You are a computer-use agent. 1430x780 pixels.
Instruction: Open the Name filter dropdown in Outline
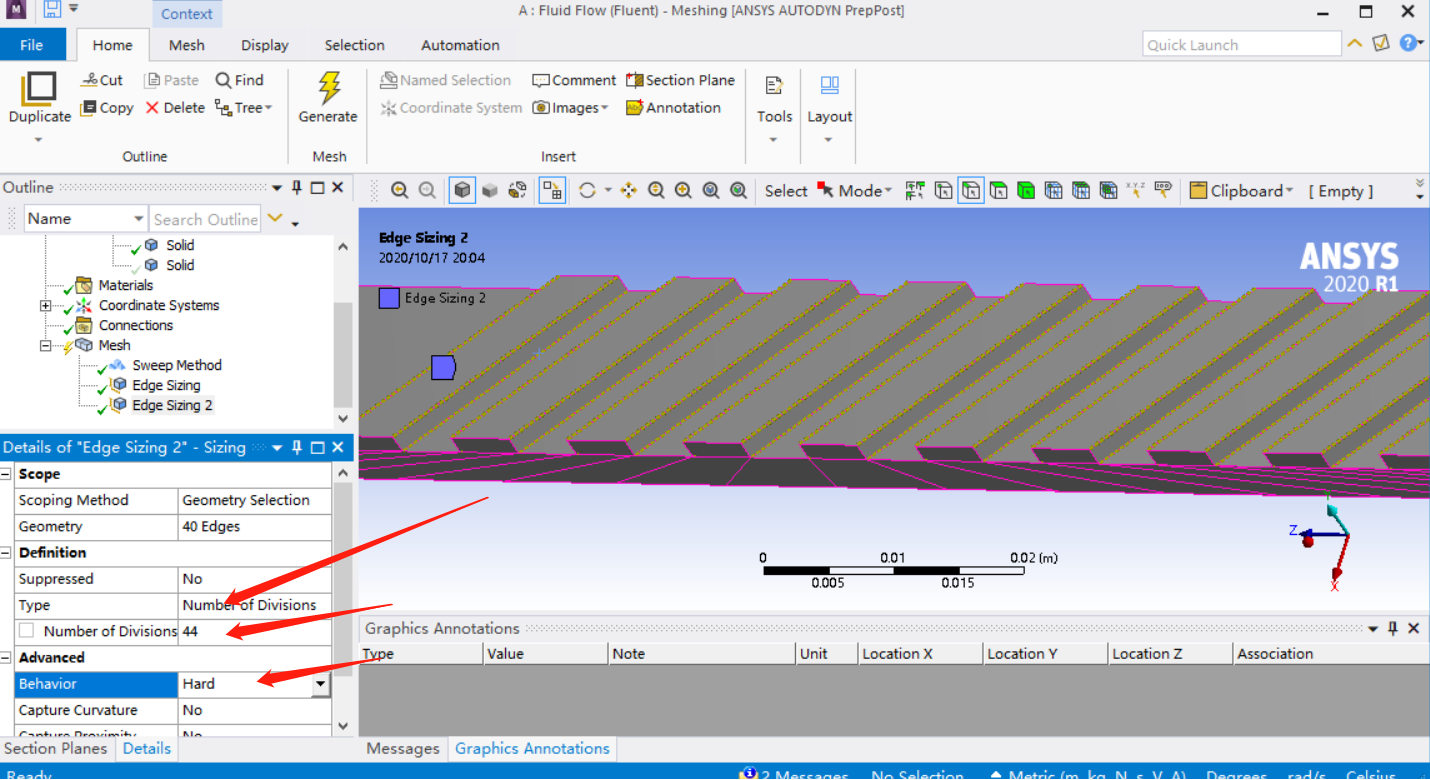pos(139,219)
